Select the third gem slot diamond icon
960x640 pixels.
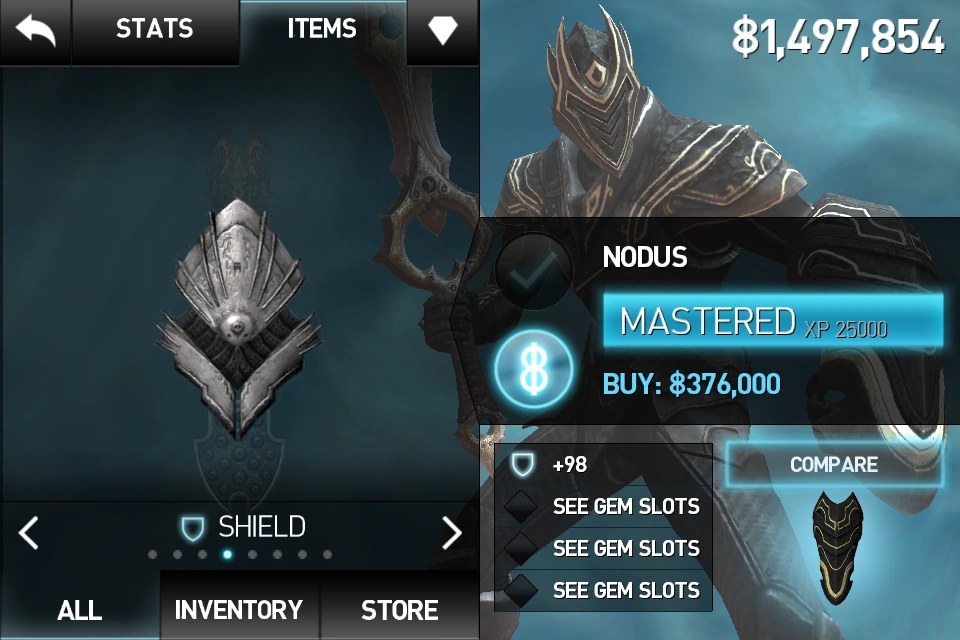520,590
